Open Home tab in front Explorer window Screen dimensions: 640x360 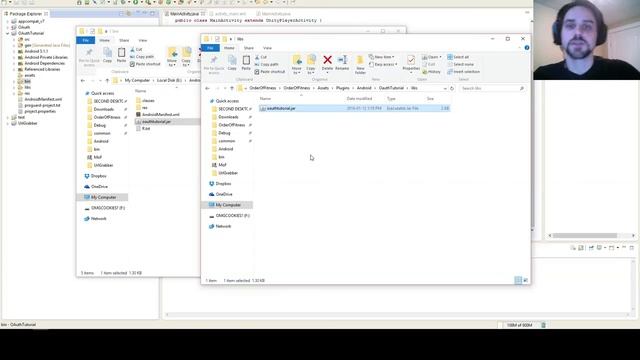(229, 48)
